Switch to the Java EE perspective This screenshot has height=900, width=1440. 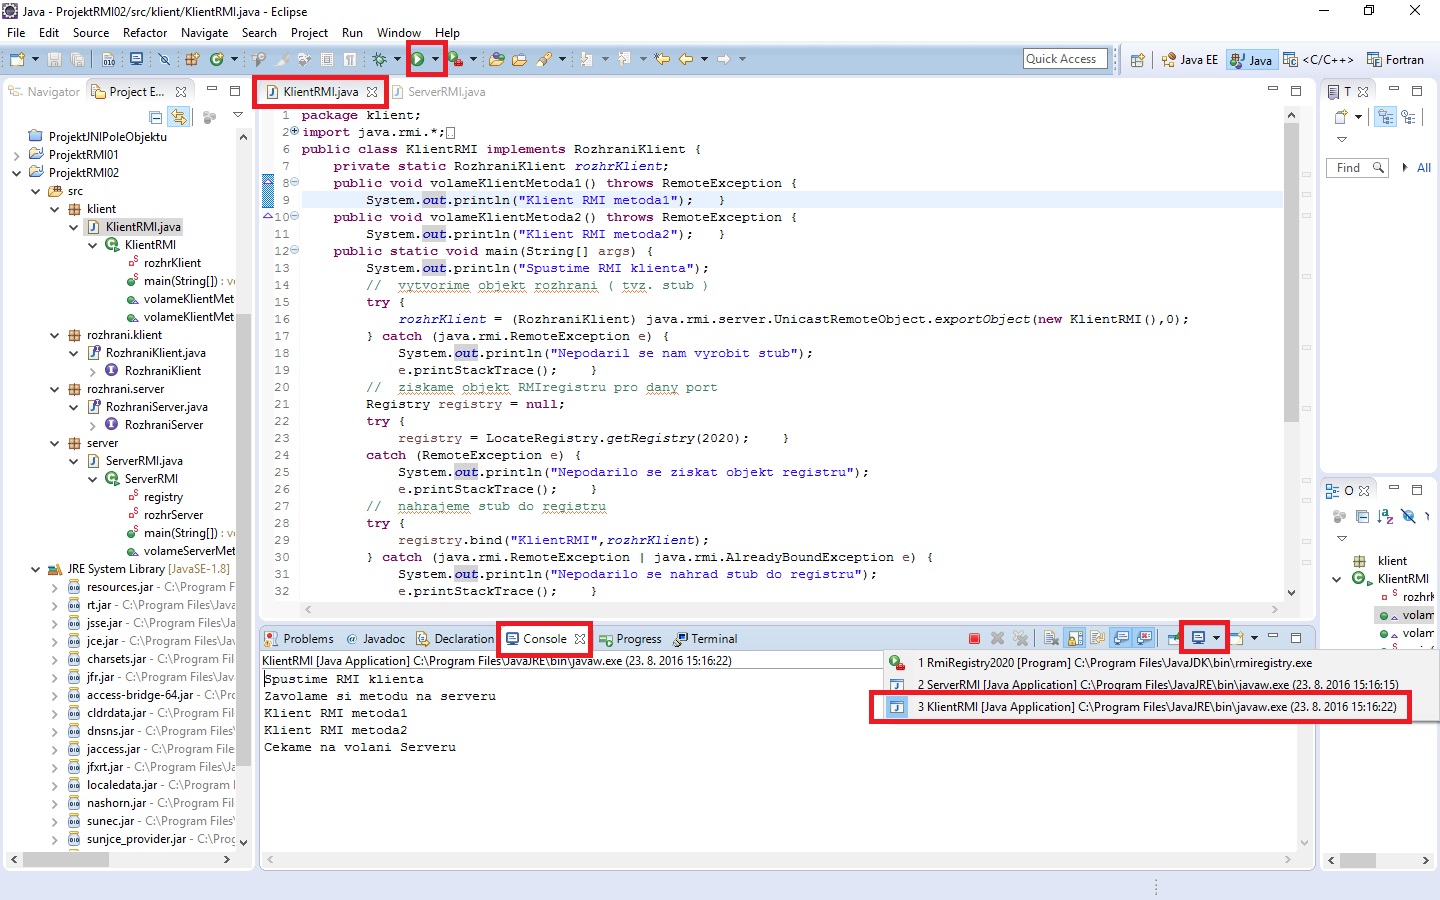pos(1190,60)
